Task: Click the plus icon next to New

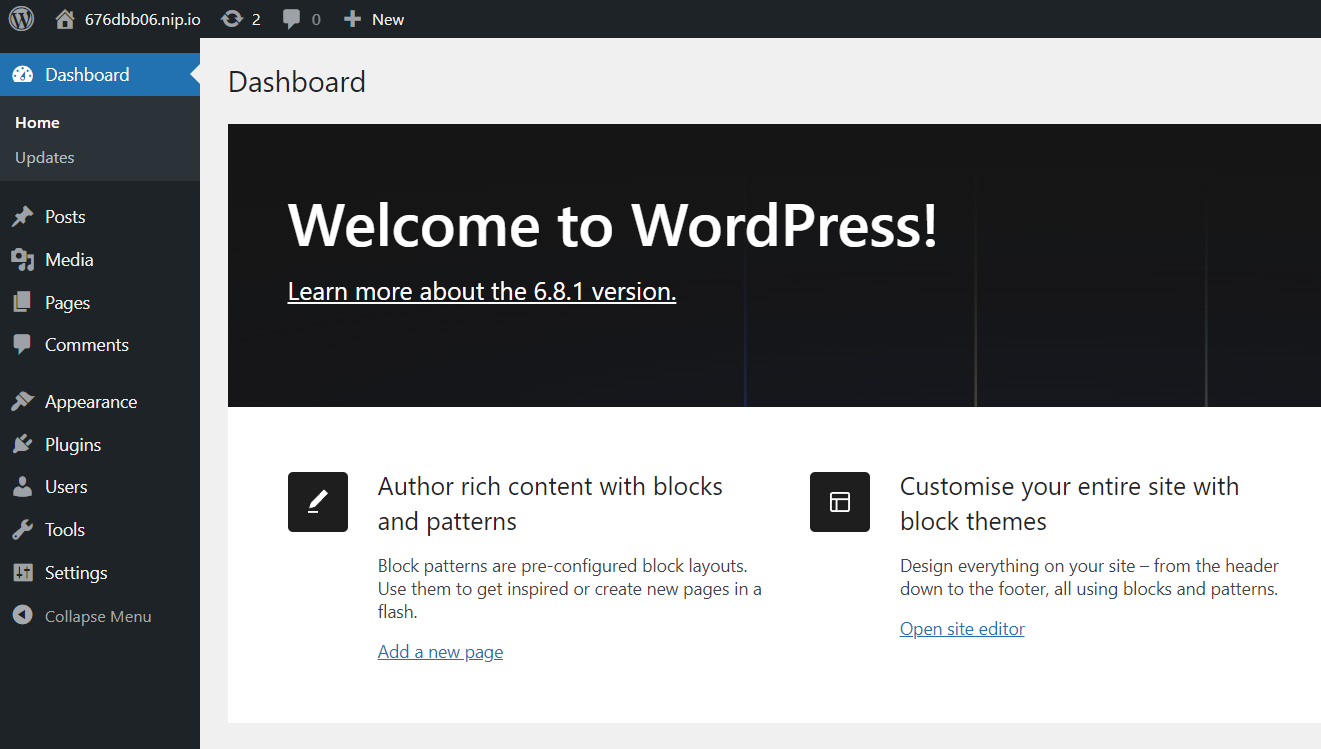Action: [352, 19]
